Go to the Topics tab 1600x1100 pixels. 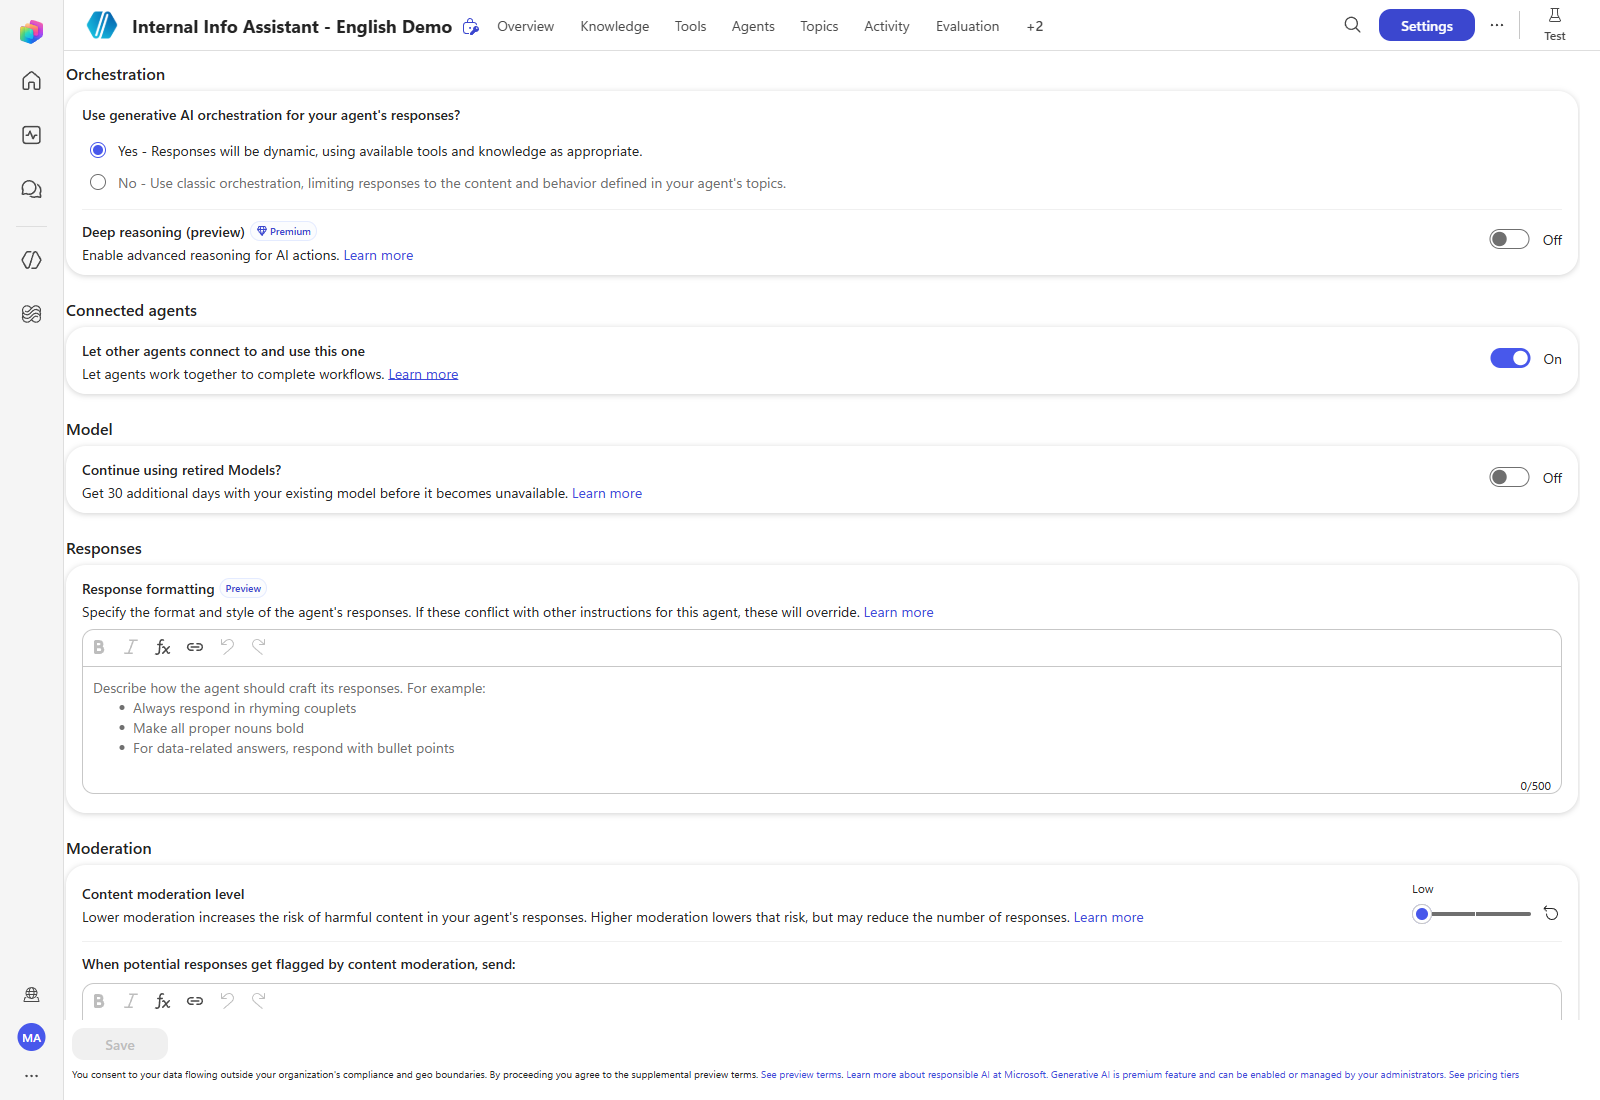pos(819,26)
